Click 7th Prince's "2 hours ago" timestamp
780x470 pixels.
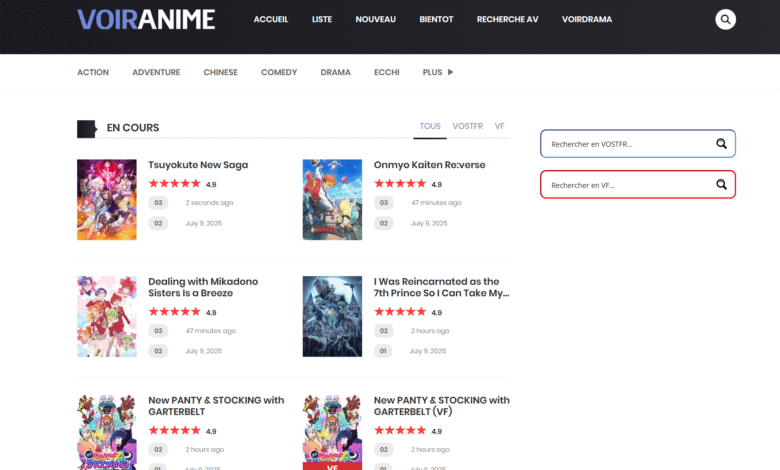[430, 331]
